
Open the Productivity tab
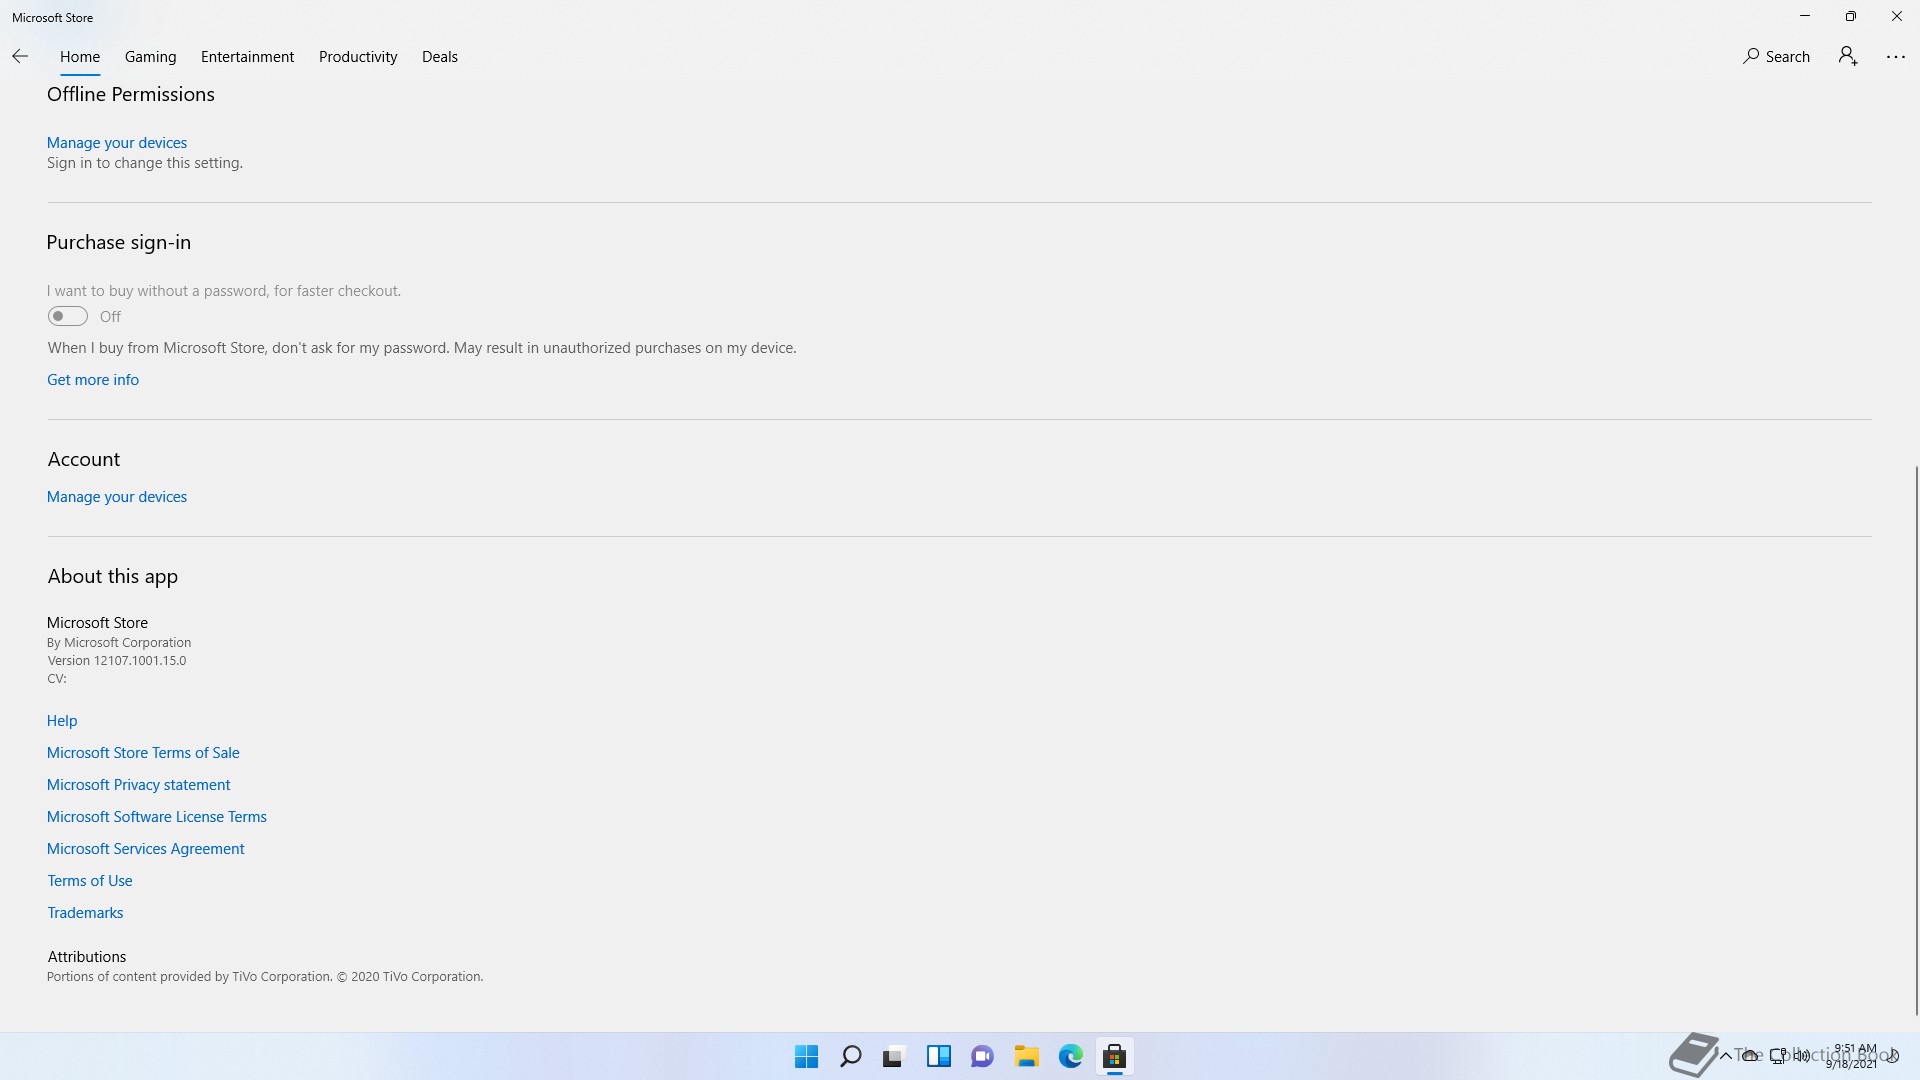tap(358, 57)
